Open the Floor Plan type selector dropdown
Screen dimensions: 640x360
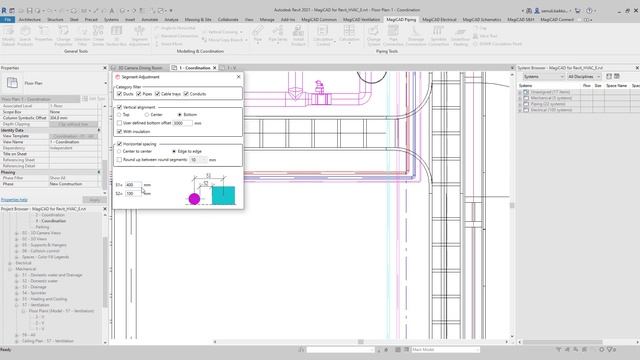pos(105,83)
